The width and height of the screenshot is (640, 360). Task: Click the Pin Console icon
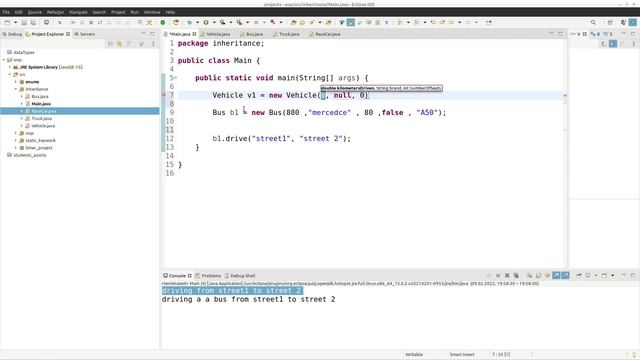pos(579,276)
